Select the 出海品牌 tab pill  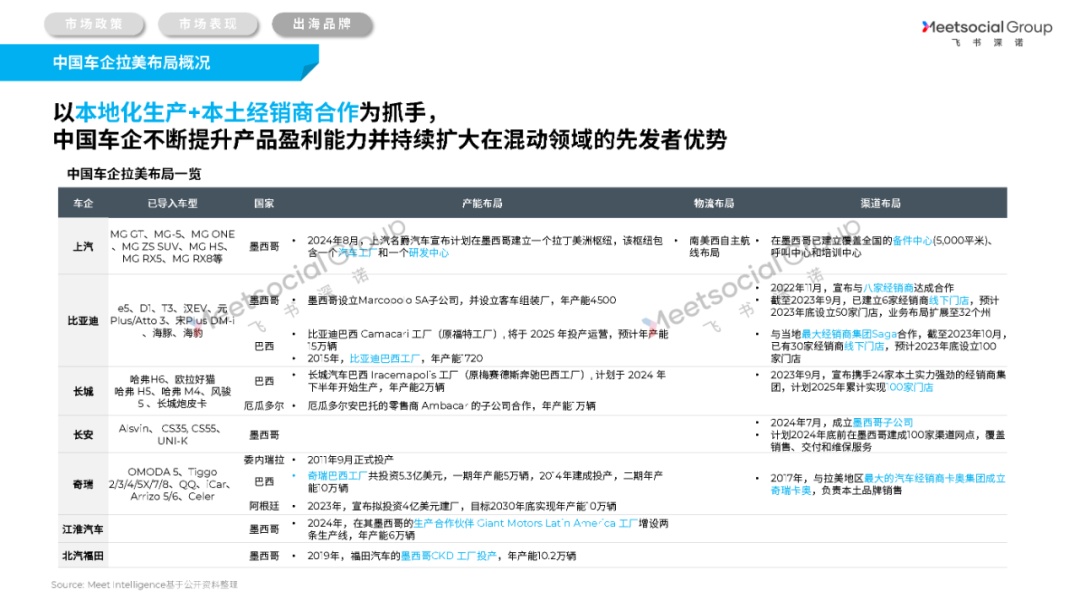[322, 24]
